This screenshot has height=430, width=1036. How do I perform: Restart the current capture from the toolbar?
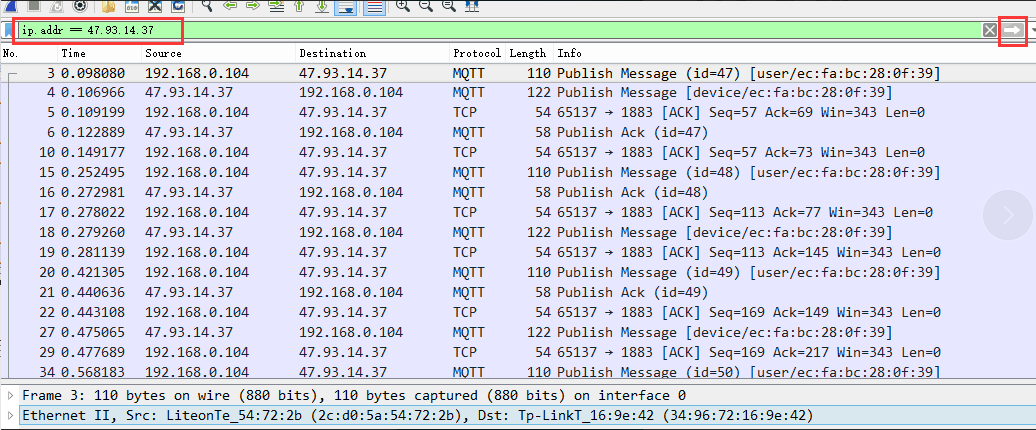tap(57, 6)
